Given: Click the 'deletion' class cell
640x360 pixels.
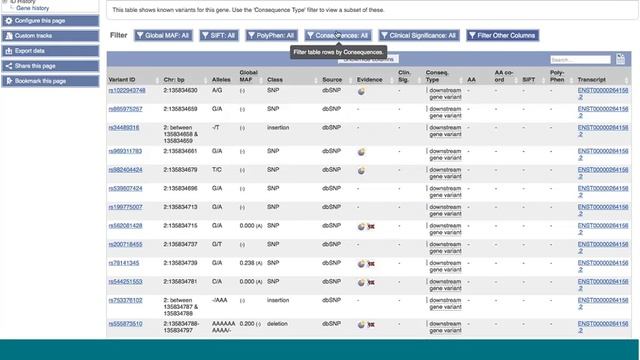Looking at the screenshot, I should click(x=278, y=324).
